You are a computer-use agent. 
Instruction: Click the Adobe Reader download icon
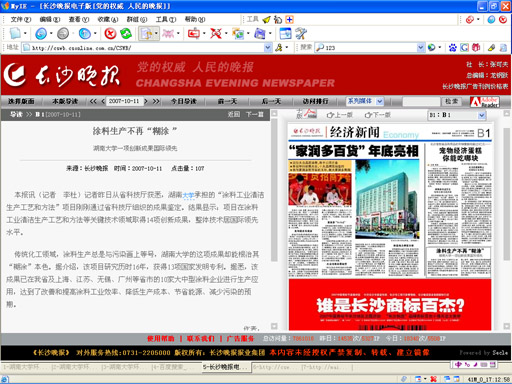(485, 102)
